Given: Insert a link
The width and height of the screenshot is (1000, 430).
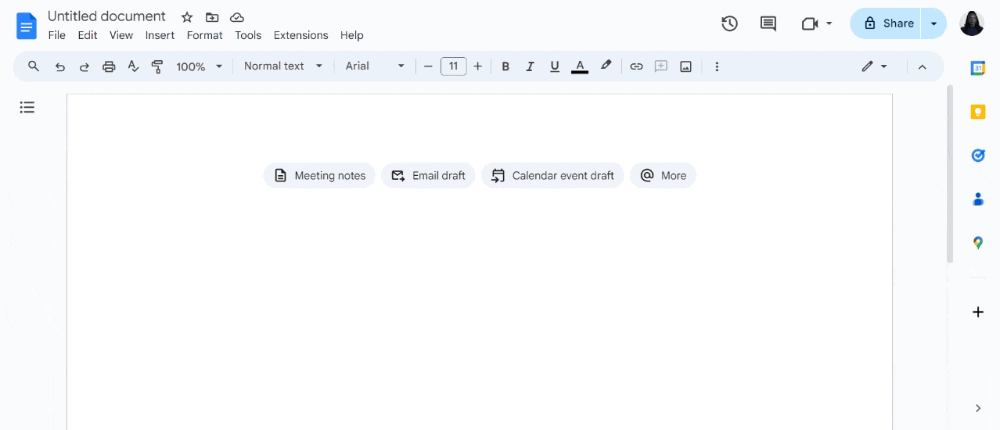Looking at the screenshot, I should [x=636, y=66].
